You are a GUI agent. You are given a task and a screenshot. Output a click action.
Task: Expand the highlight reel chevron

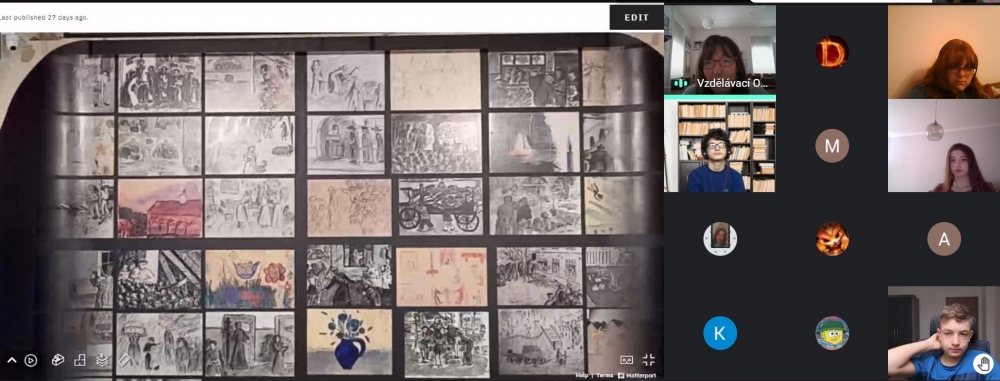(11, 361)
